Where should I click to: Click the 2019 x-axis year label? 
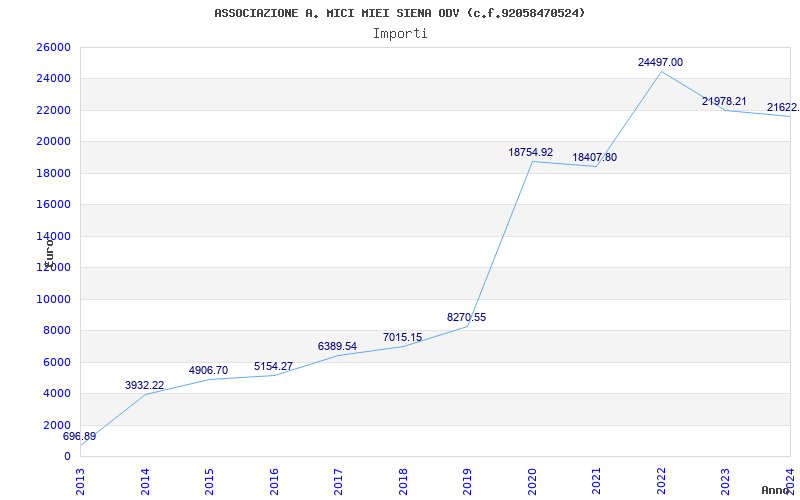click(467, 482)
